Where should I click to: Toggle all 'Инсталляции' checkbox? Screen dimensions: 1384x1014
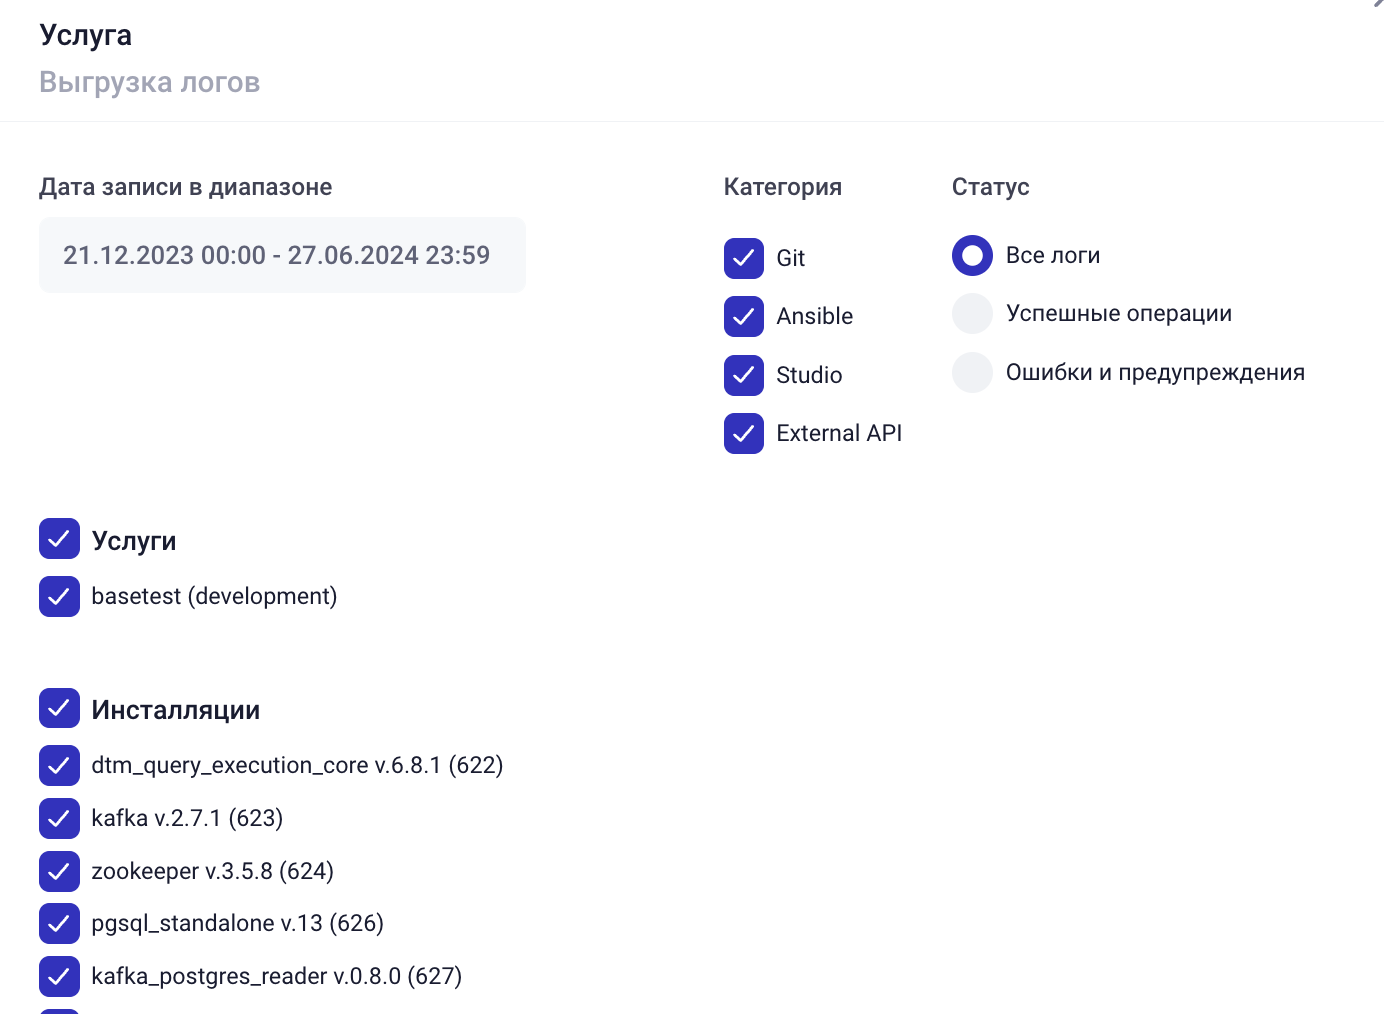pyautogui.click(x=59, y=708)
